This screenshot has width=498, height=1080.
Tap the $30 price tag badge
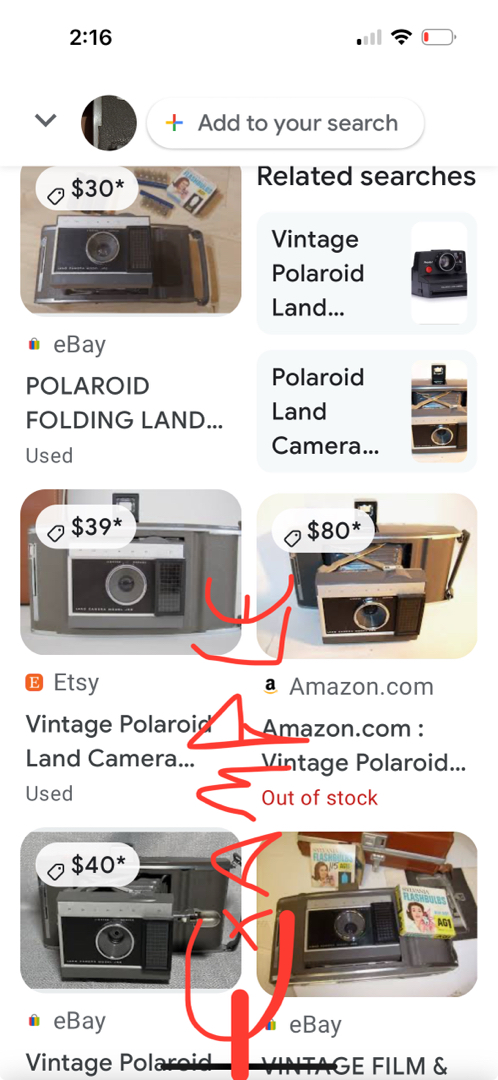click(x=87, y=189)
